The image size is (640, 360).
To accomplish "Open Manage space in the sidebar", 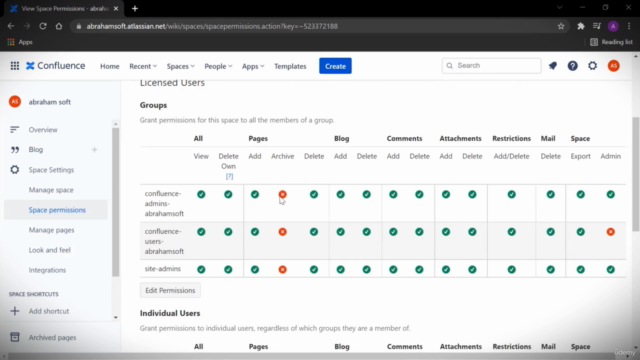I will 51,190.
